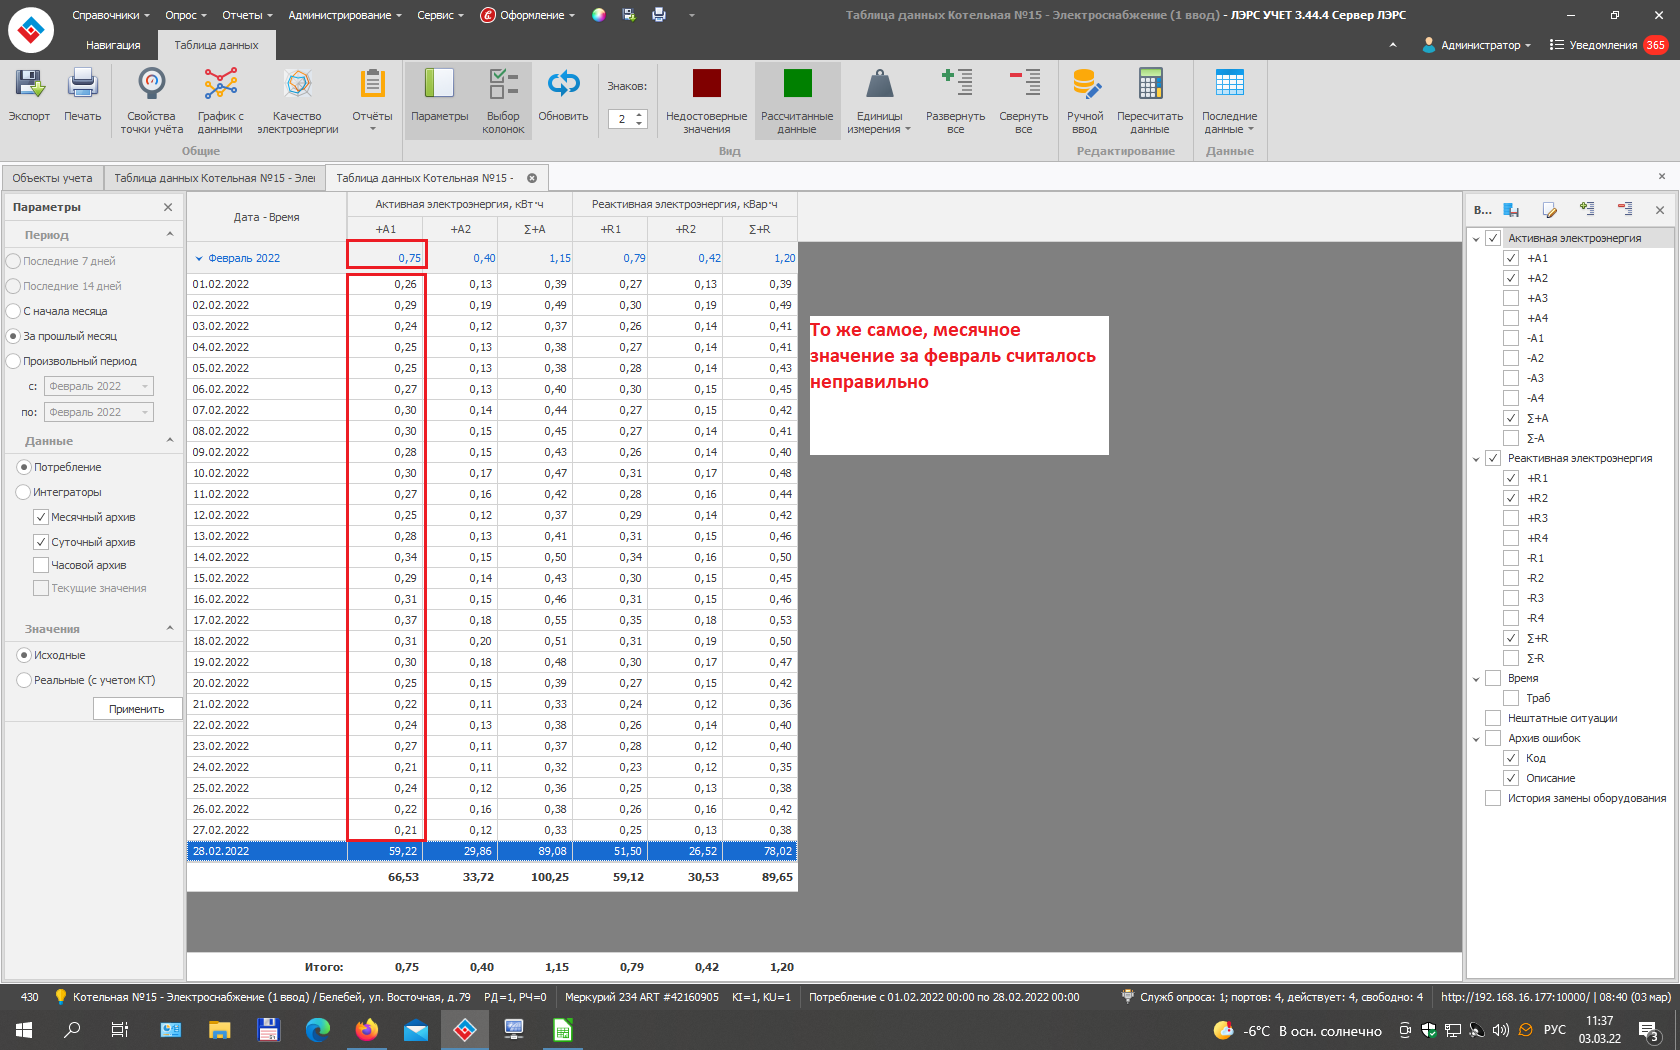Collapse the Февраль 2022 month group
This screenshot has height=1050, width=1680.
coord(198,258)
